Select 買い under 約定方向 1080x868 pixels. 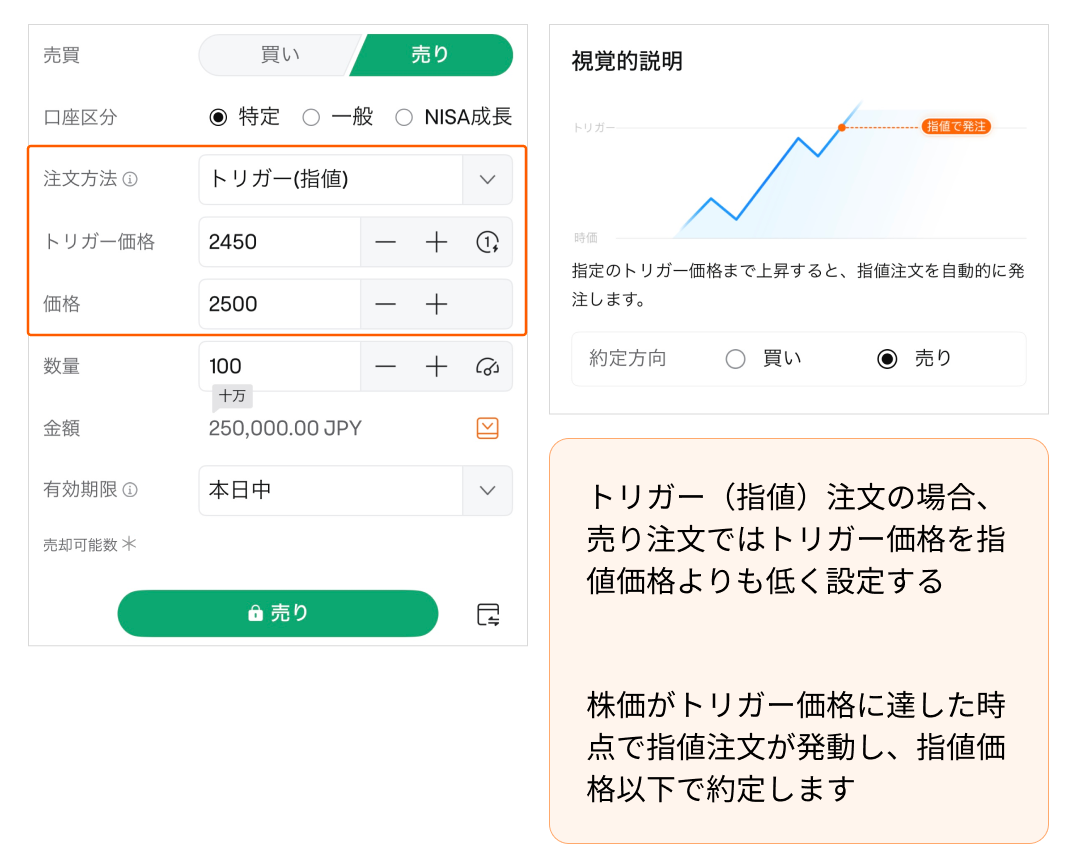[736, 359]
